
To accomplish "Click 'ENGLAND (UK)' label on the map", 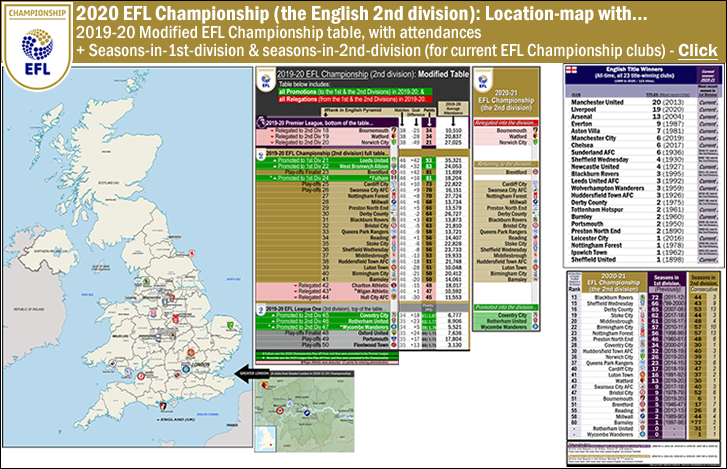I will pyautogui.click(x=178, y=419).
